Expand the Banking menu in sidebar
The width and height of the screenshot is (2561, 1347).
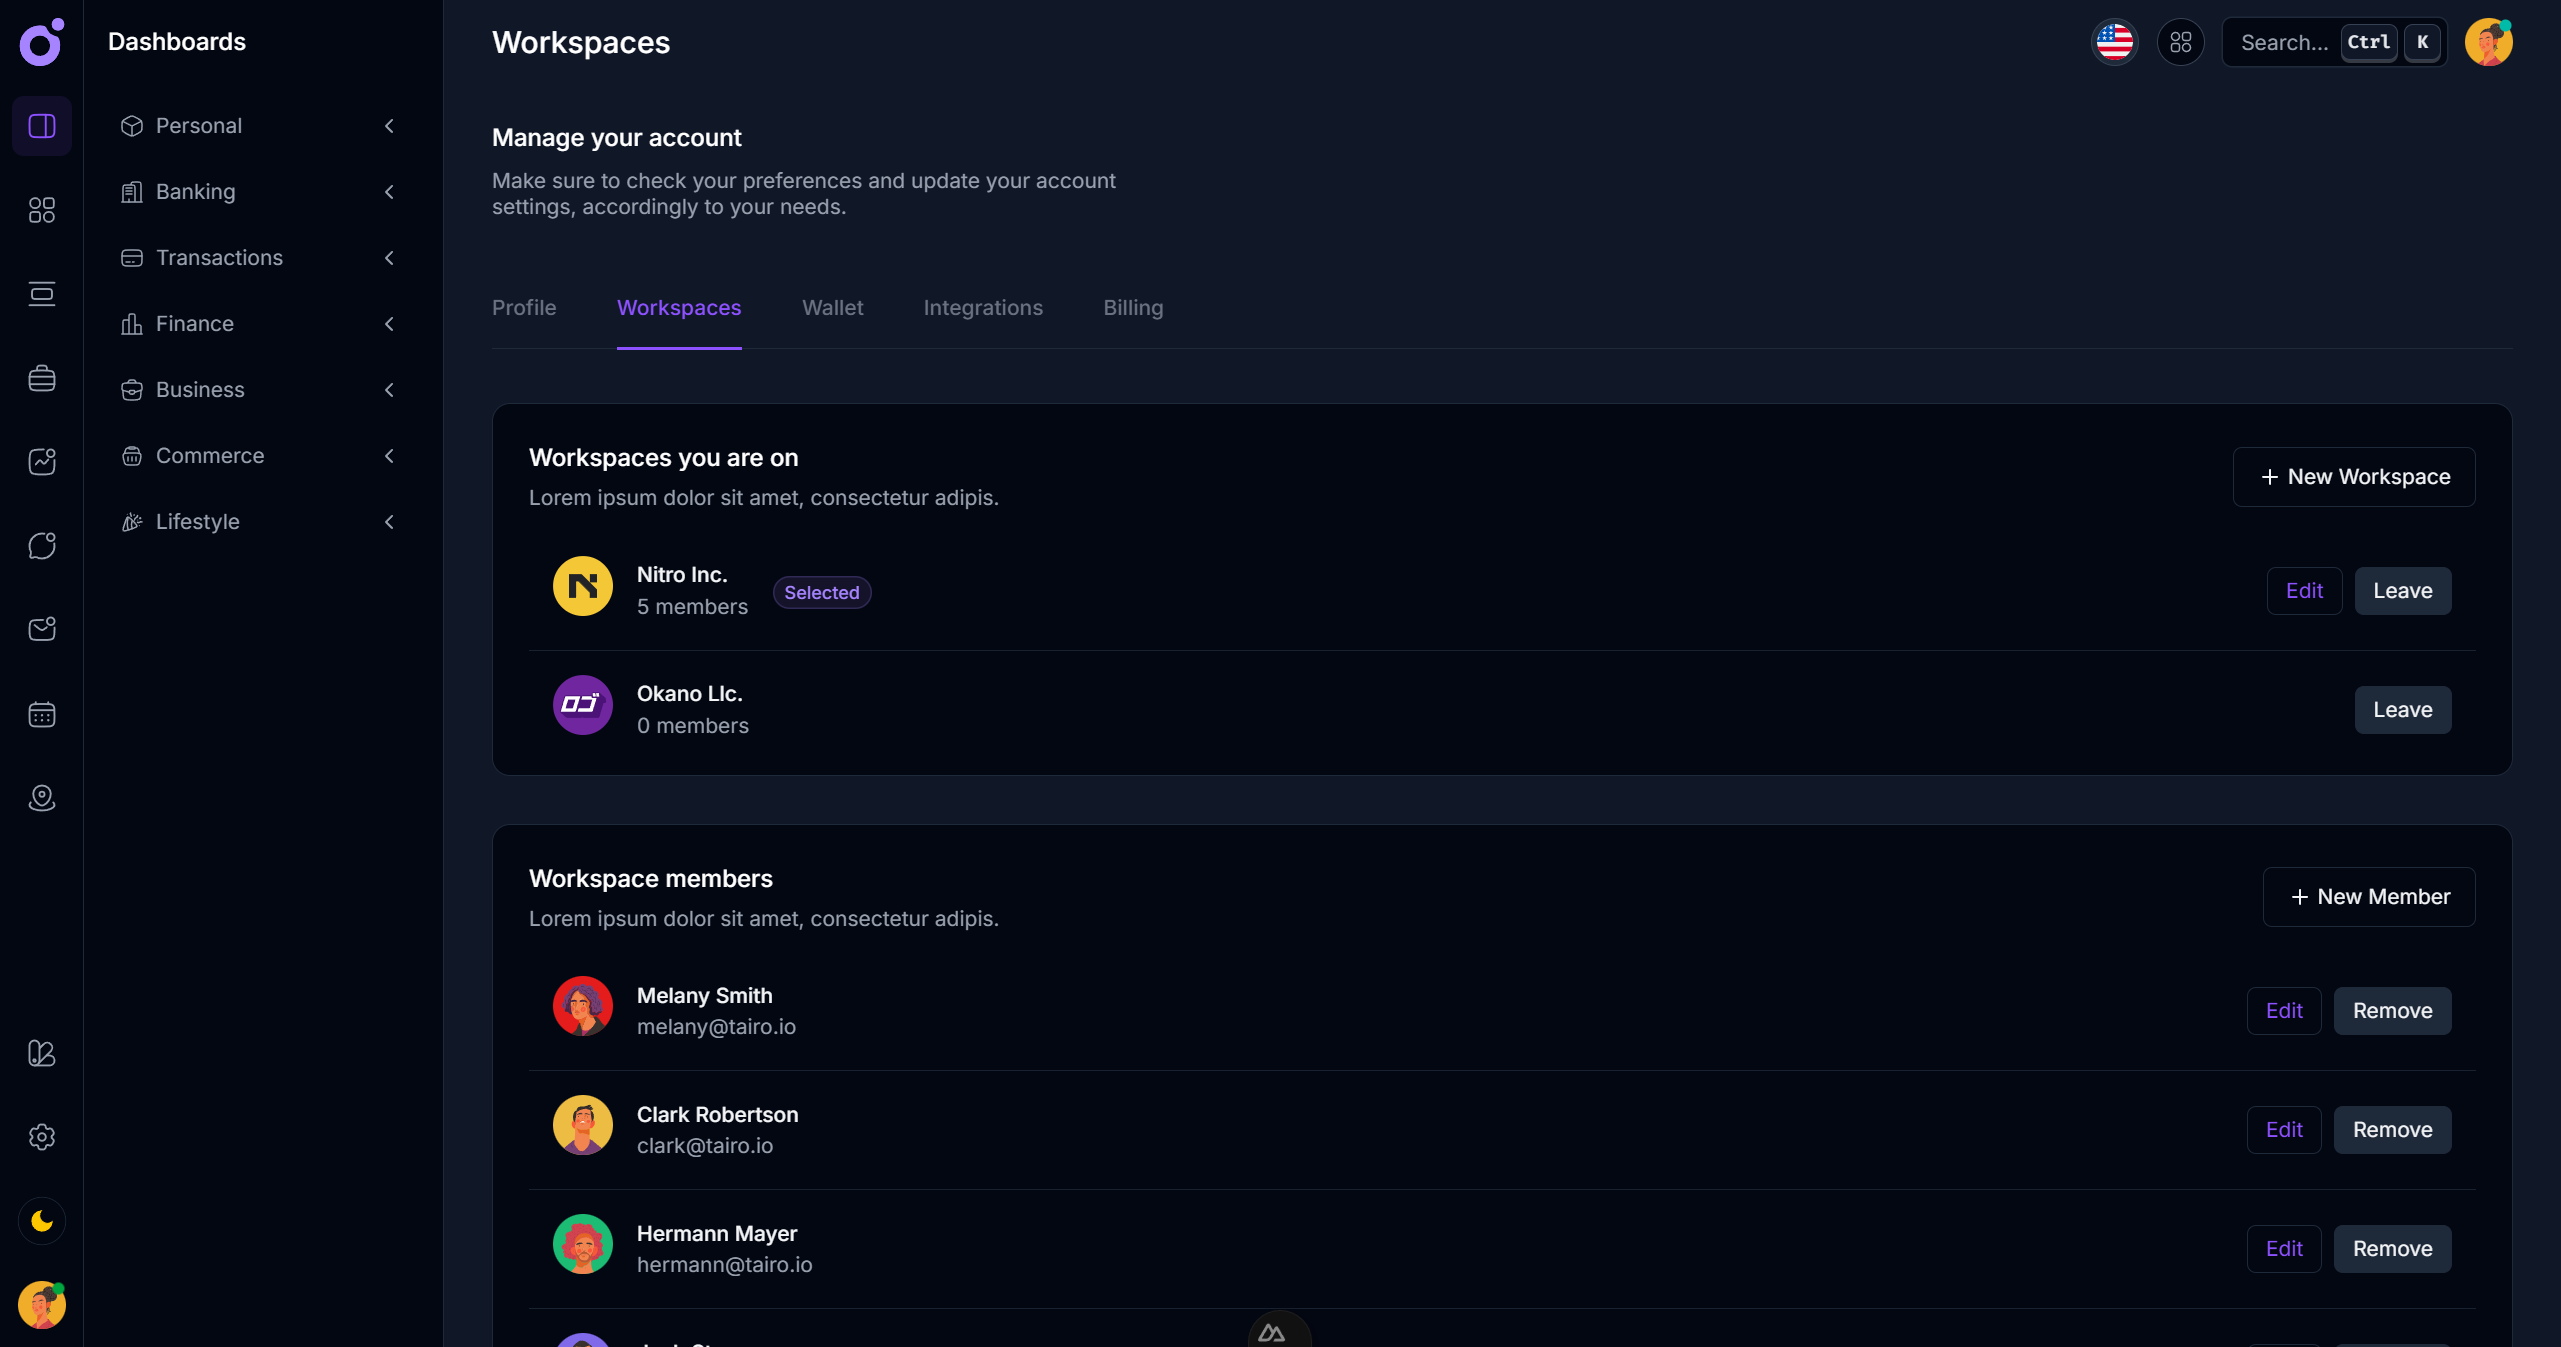pyautogui.click(x=389, y=191)
